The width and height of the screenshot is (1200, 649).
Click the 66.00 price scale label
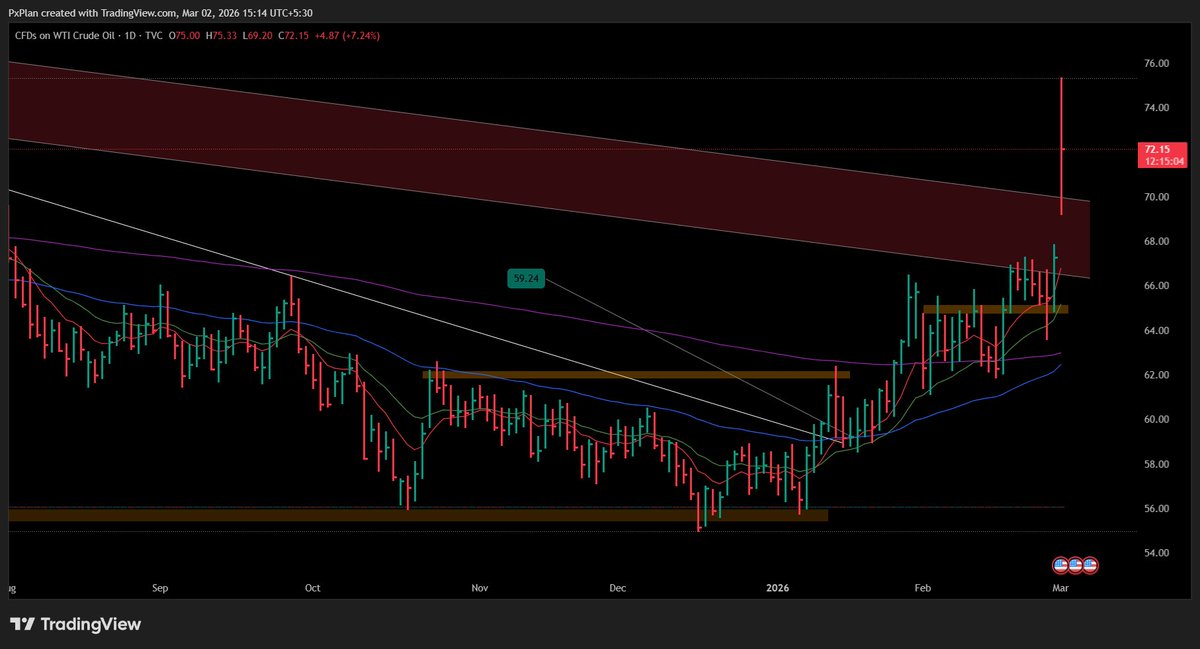[1156, 286]
